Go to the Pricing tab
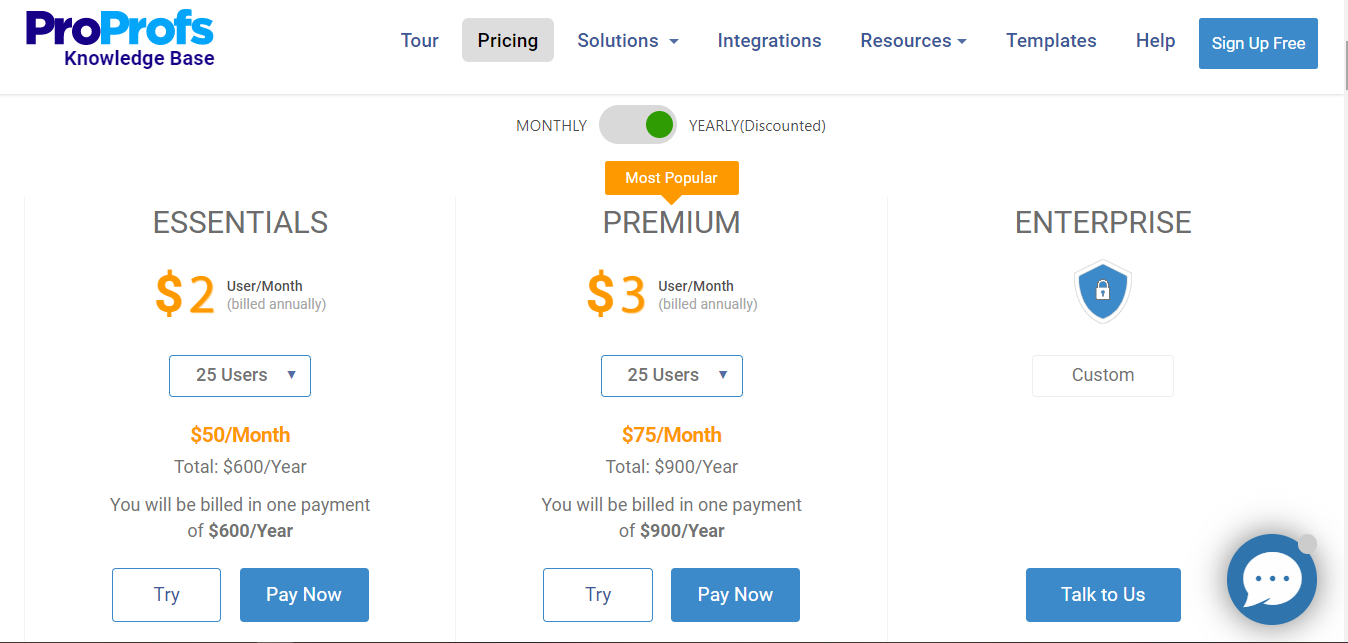The image size is (1348, 643). point(508,40)
